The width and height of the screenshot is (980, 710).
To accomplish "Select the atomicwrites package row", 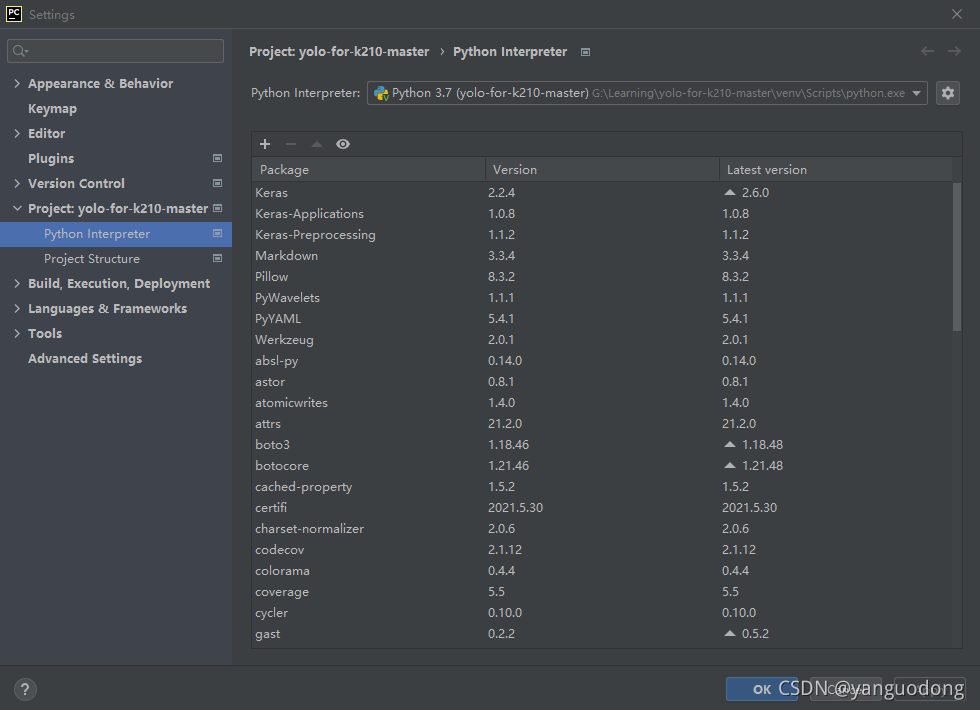I will [602, 402].
